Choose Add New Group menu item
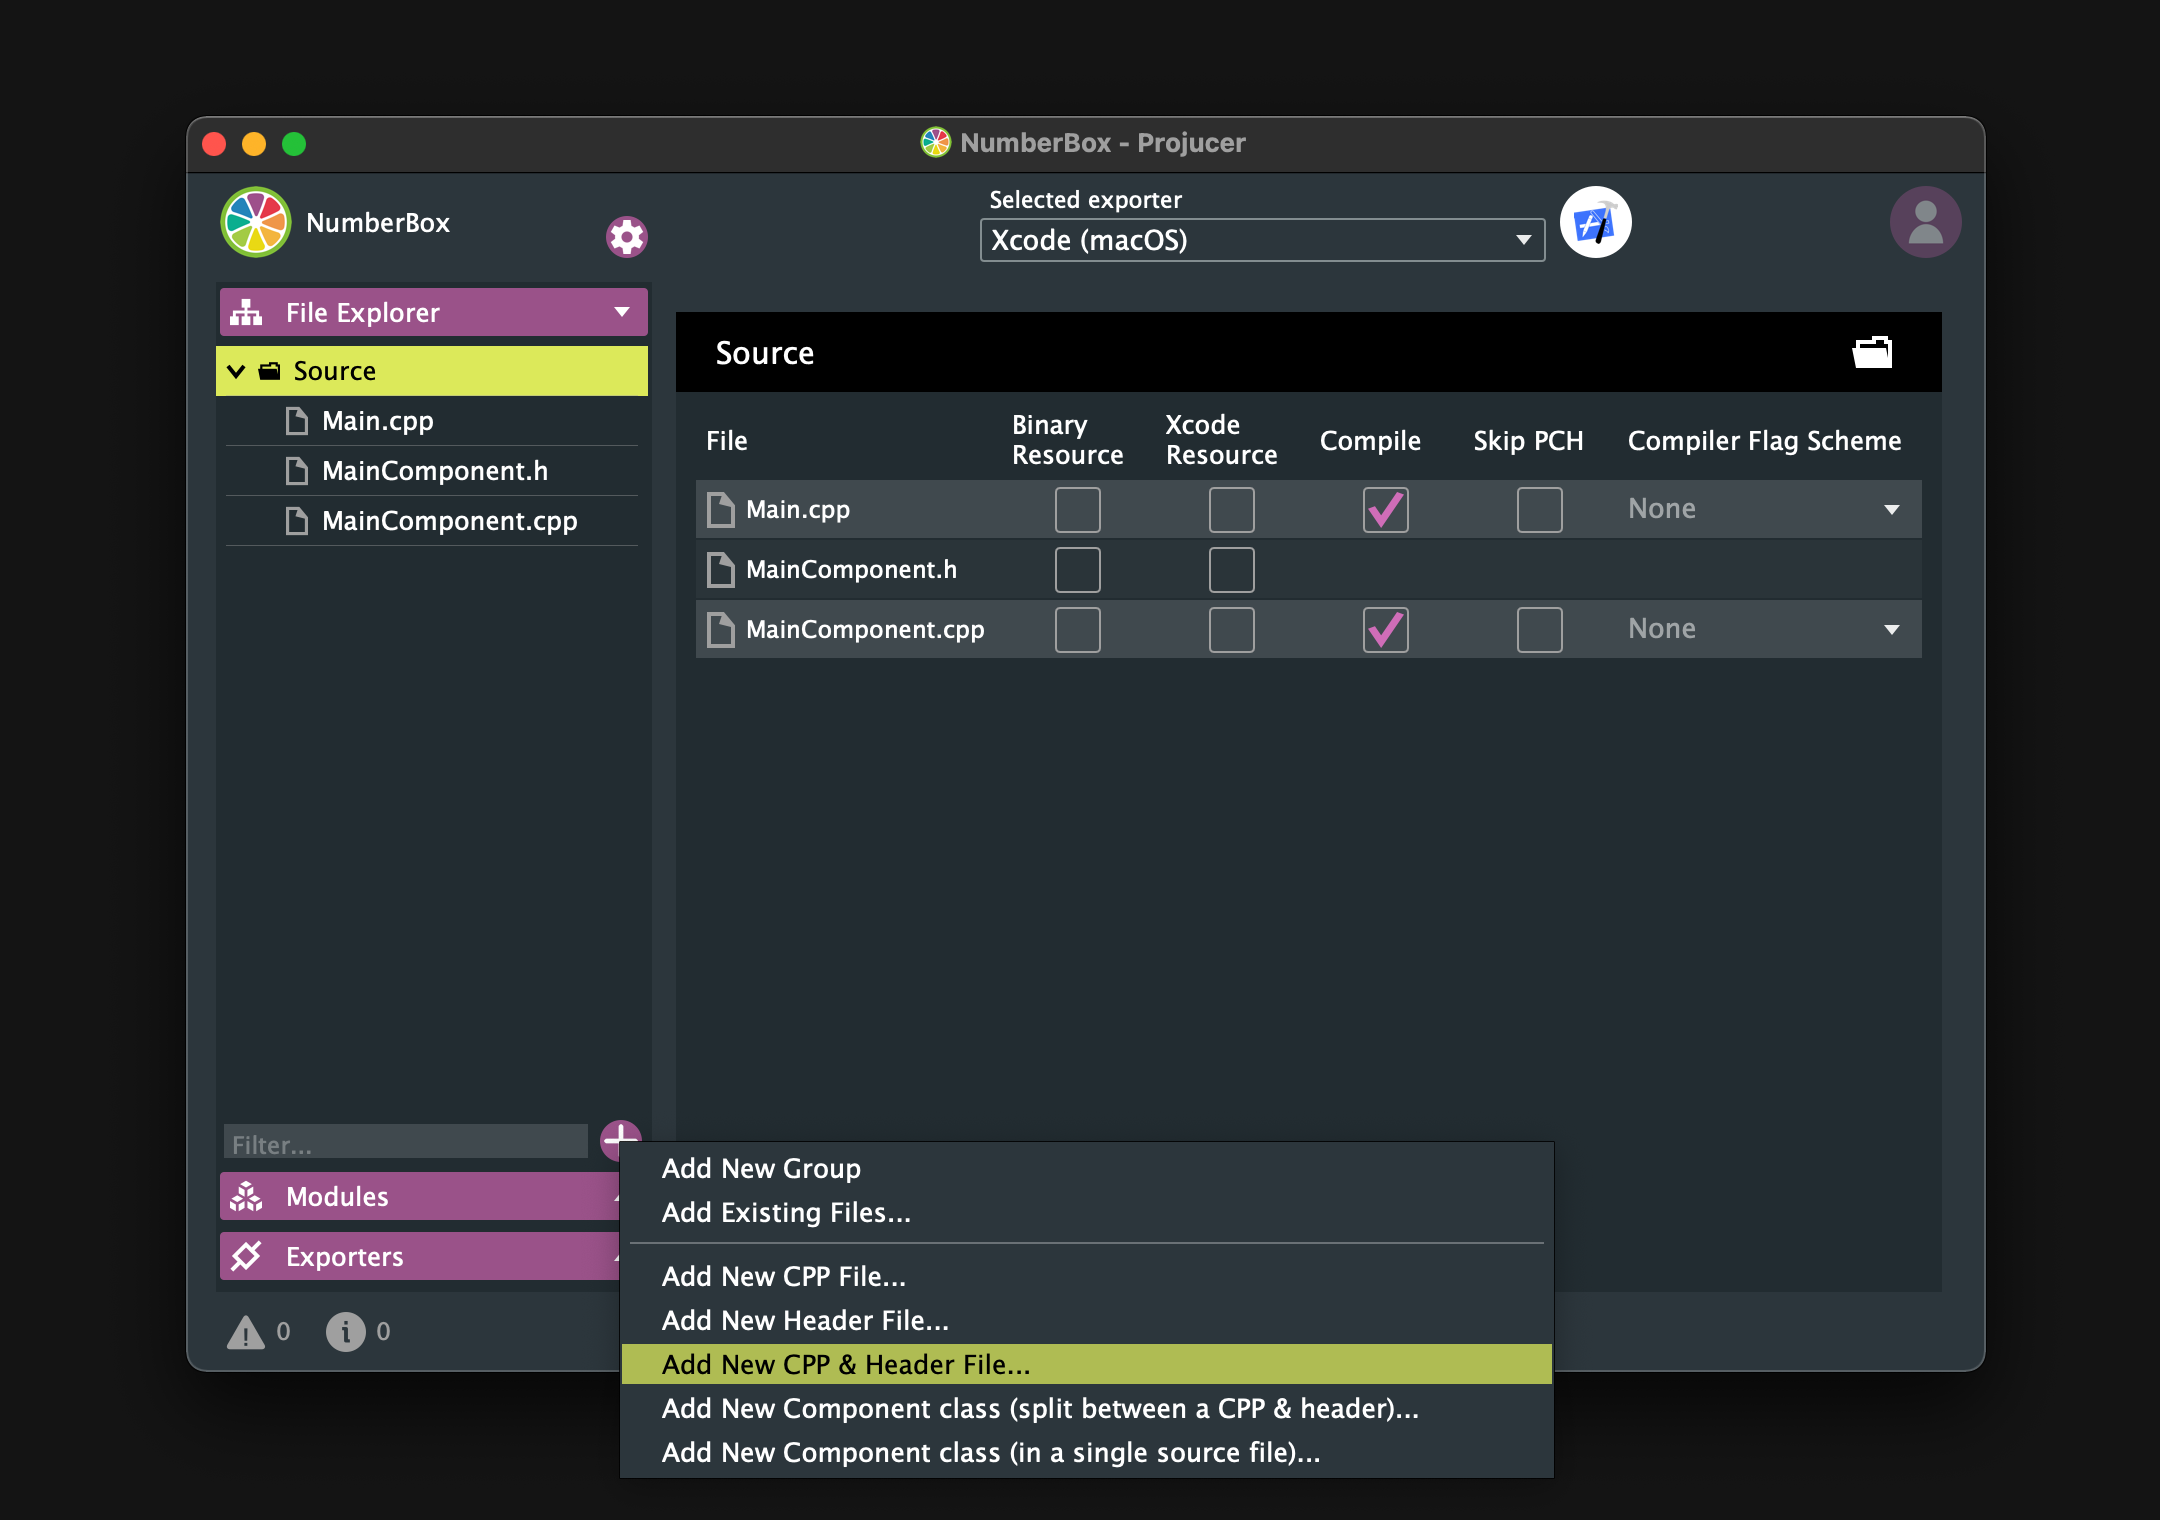 pos(1087,1168)
